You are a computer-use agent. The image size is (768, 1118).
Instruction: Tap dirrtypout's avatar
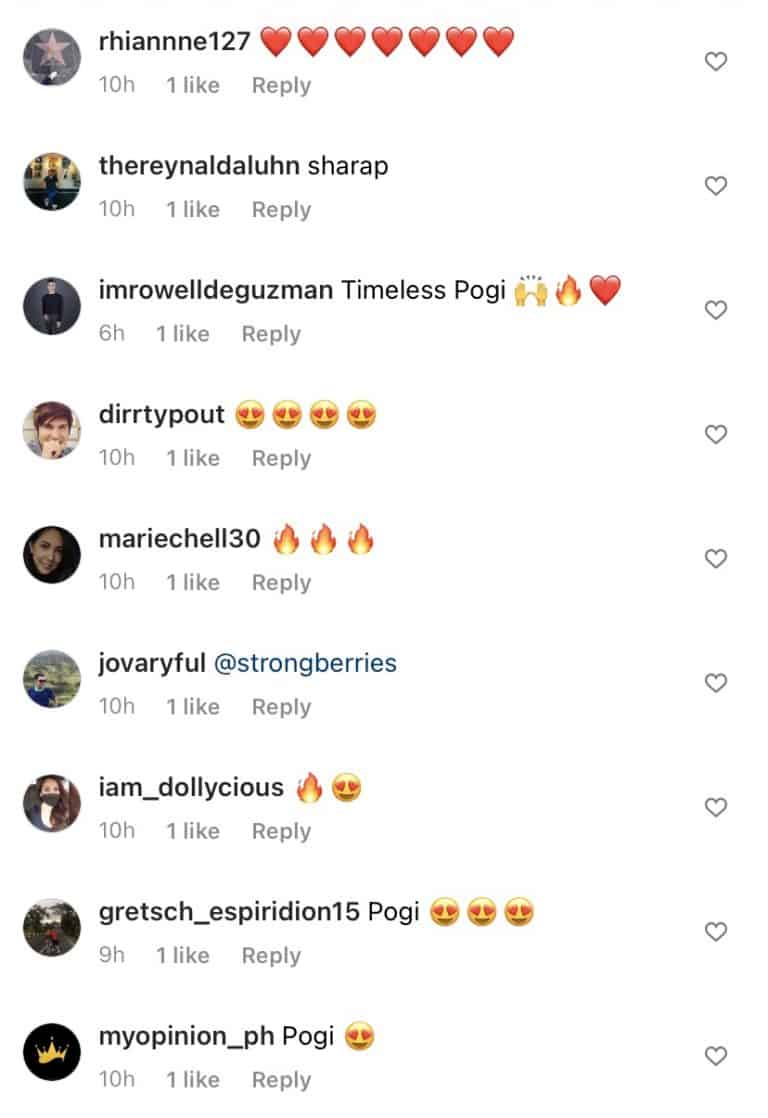pyautogui.click(x=51, y=431)
